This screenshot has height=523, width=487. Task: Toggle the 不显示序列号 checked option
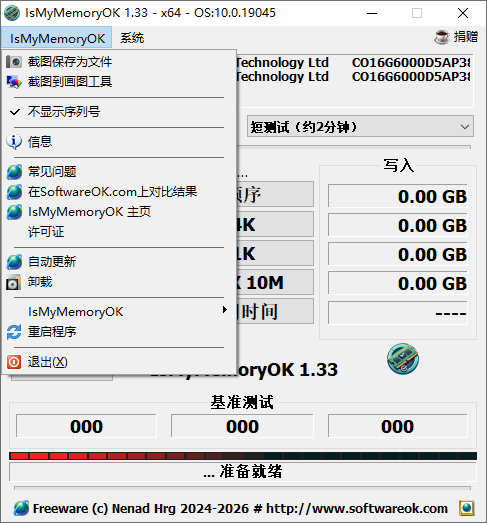click(x=119, y=112)
